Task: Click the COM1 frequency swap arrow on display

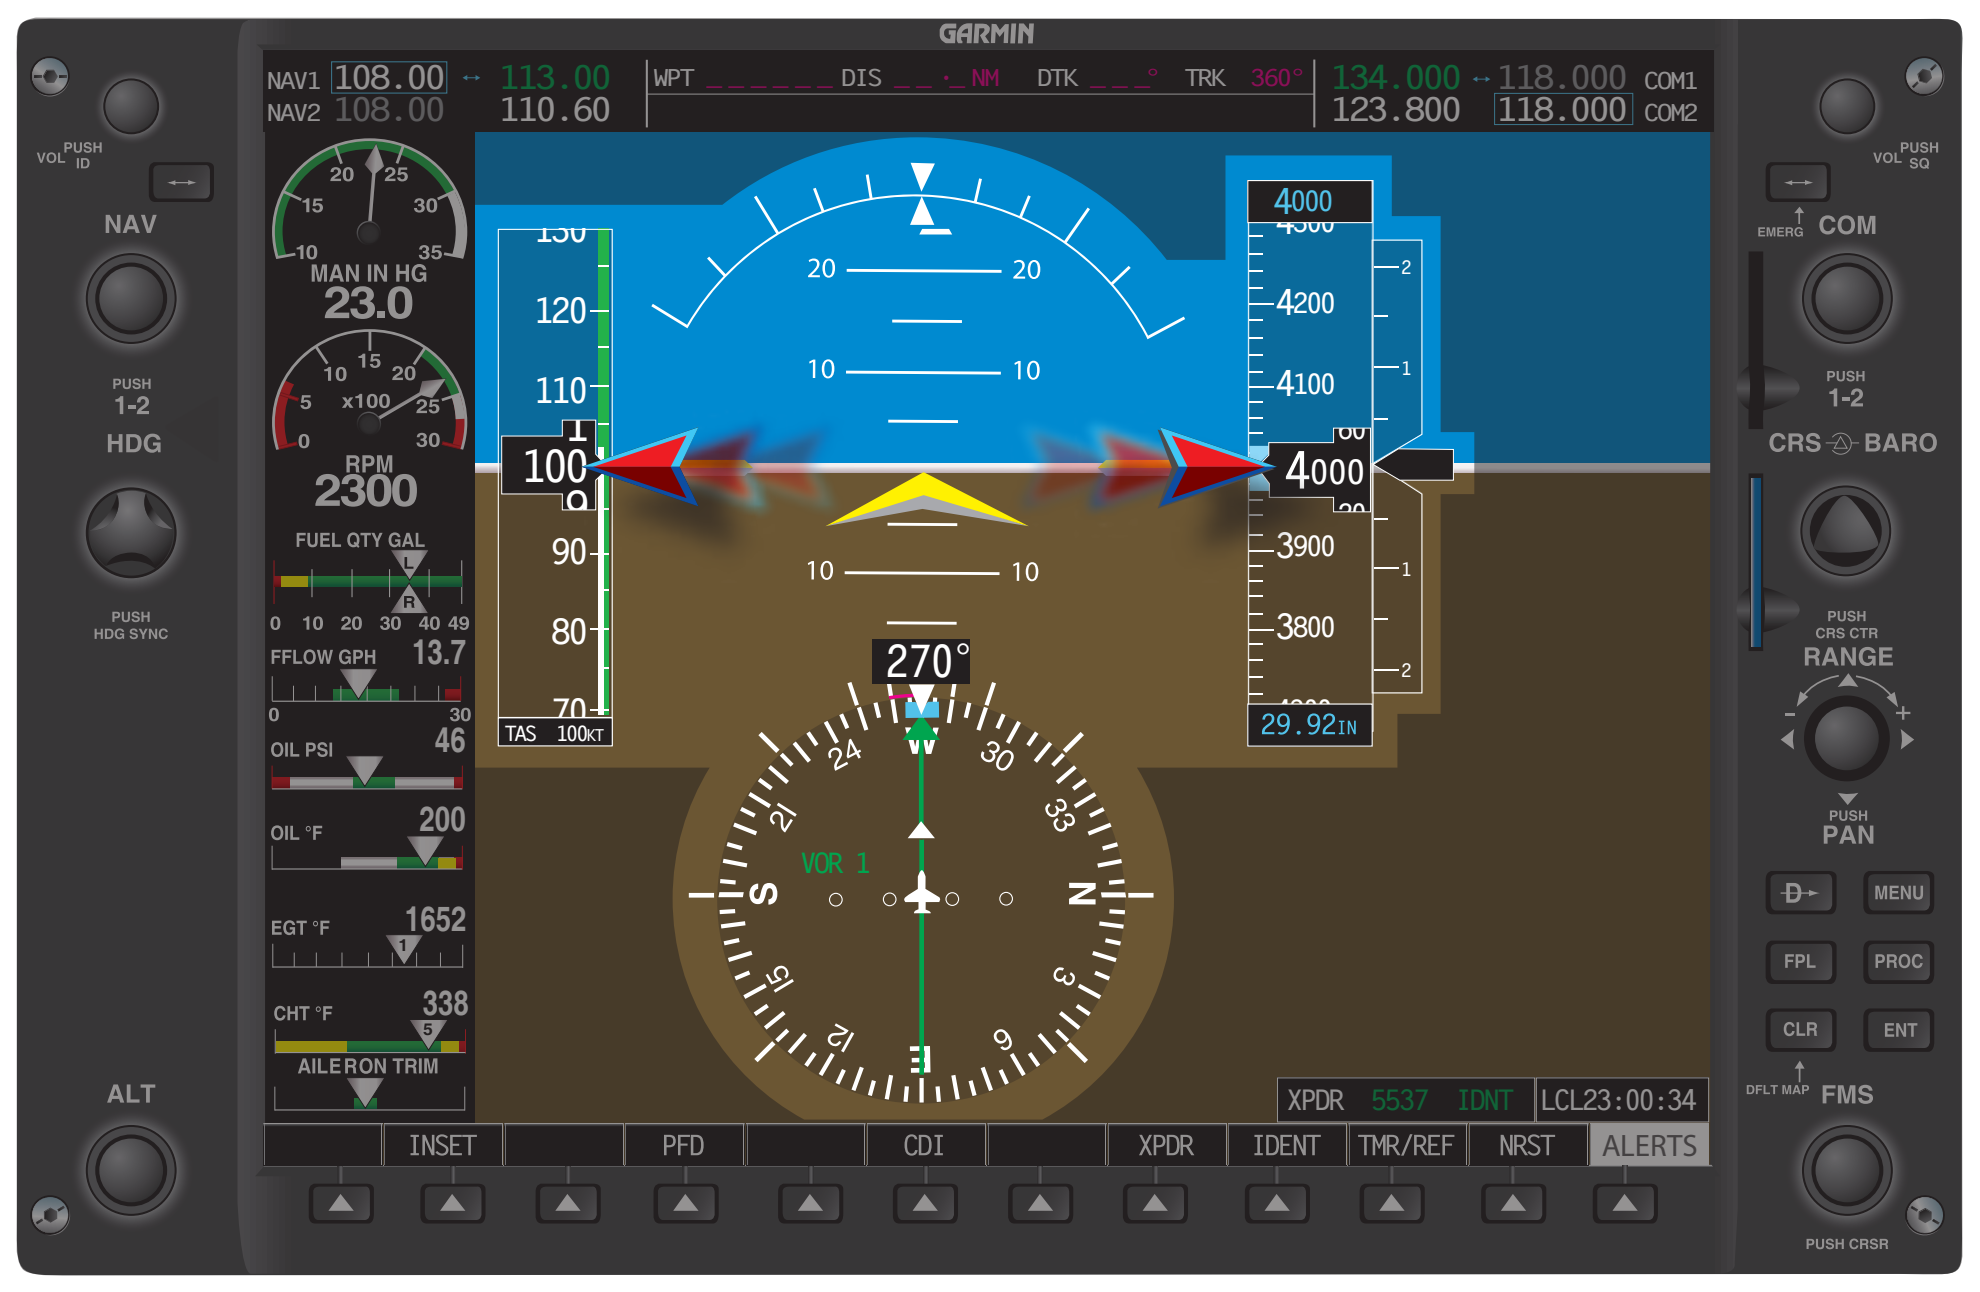Action: coord(1480,78)
